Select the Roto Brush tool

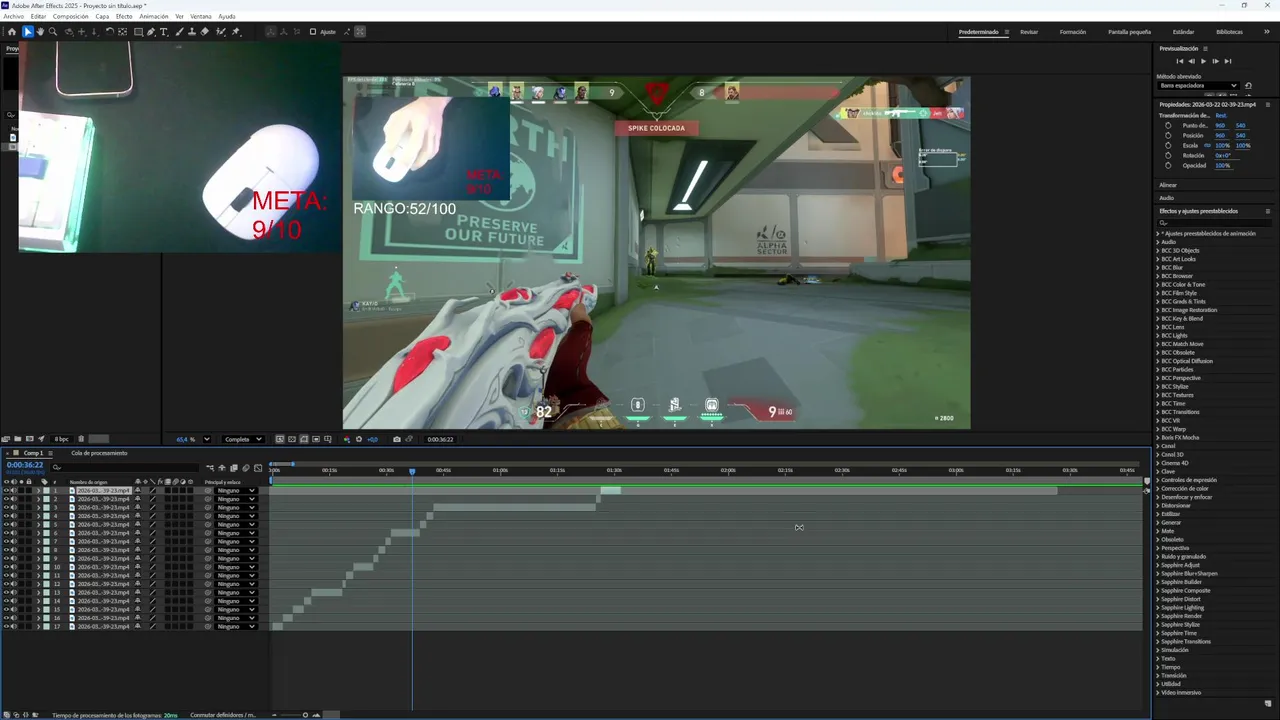pyautogui.click(x=221, y=32)
